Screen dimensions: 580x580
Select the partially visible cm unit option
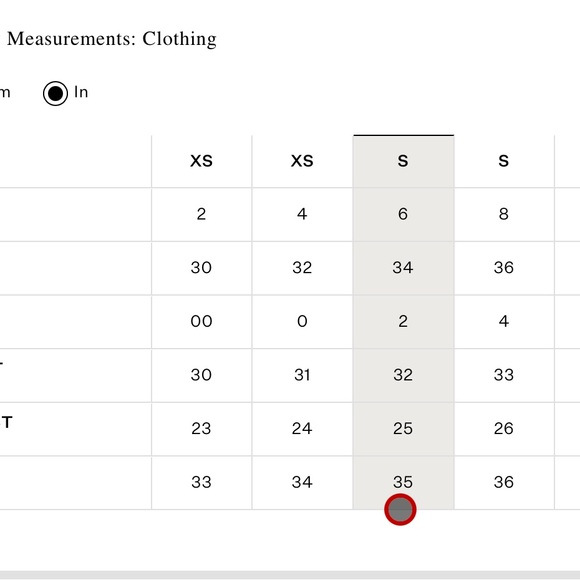tap(5, 92)
